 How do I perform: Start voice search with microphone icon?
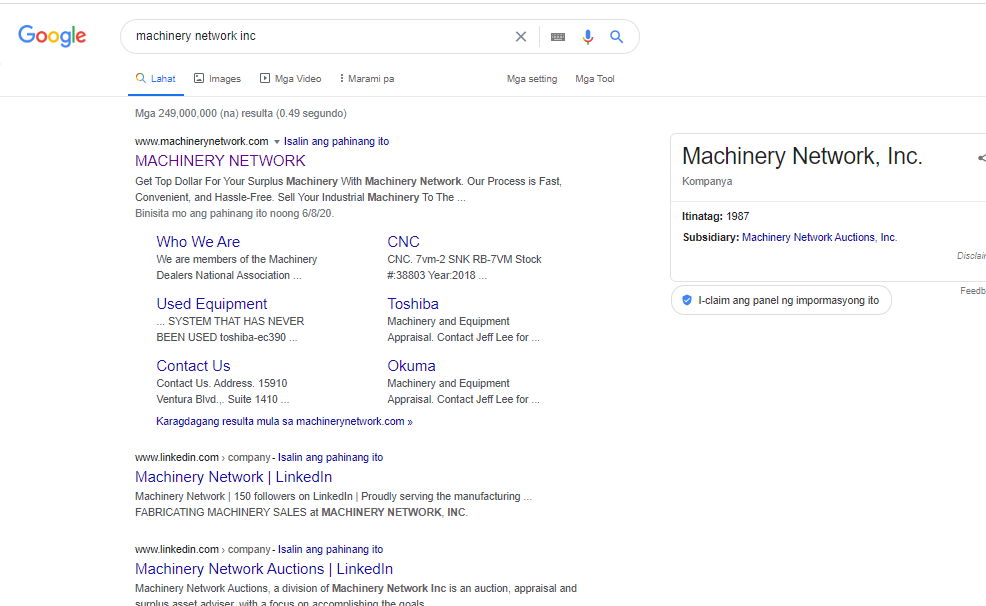(x=588, y=37)
